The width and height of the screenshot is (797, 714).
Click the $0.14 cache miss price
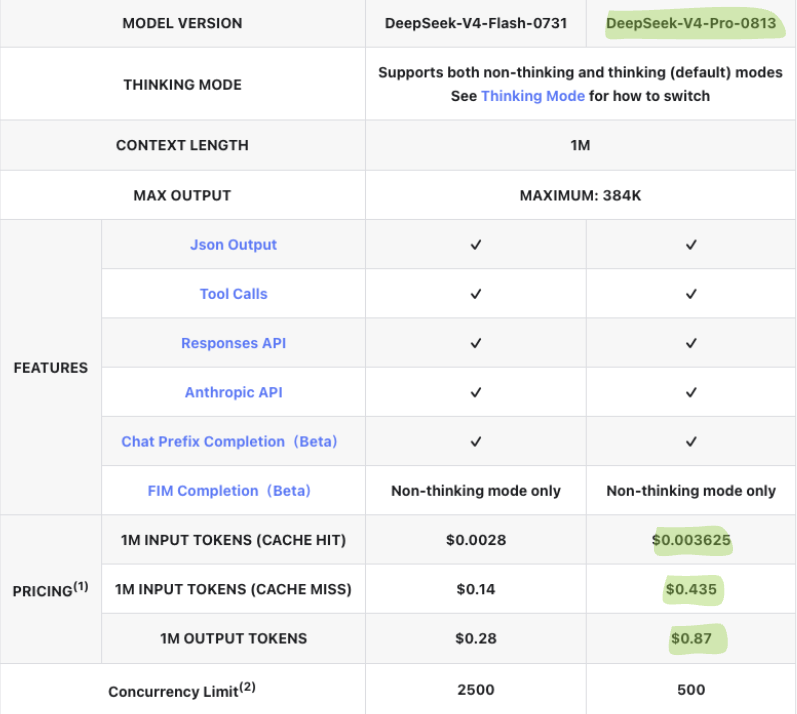tap(476, 589)
